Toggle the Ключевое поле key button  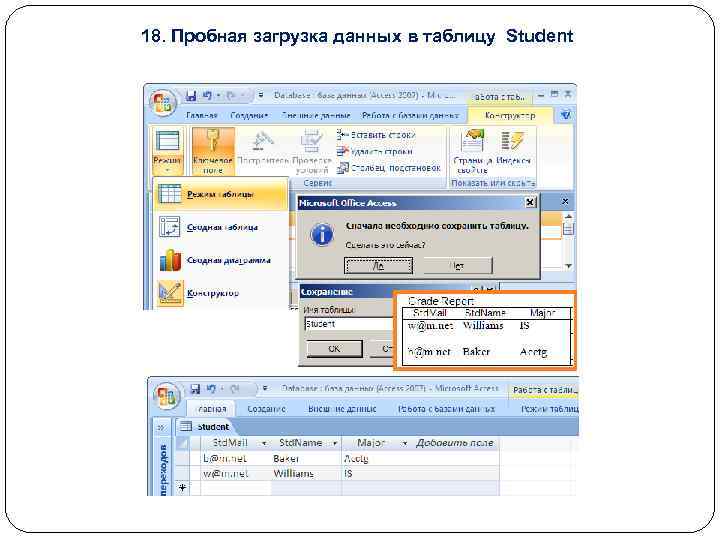(213, 152)
